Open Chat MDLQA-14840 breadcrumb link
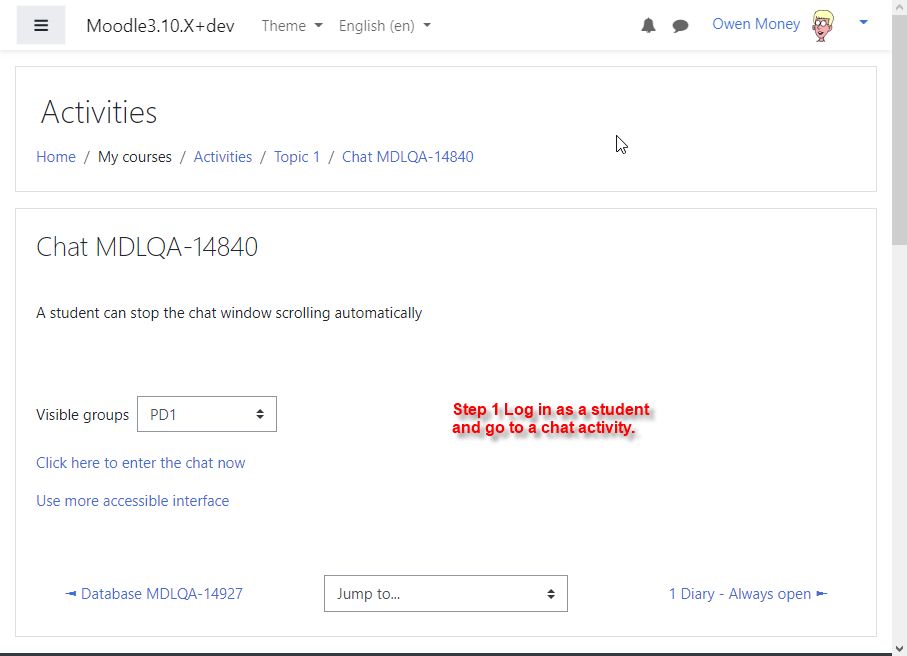The width and height of the screenshot is (907, 656). point(408,157)
